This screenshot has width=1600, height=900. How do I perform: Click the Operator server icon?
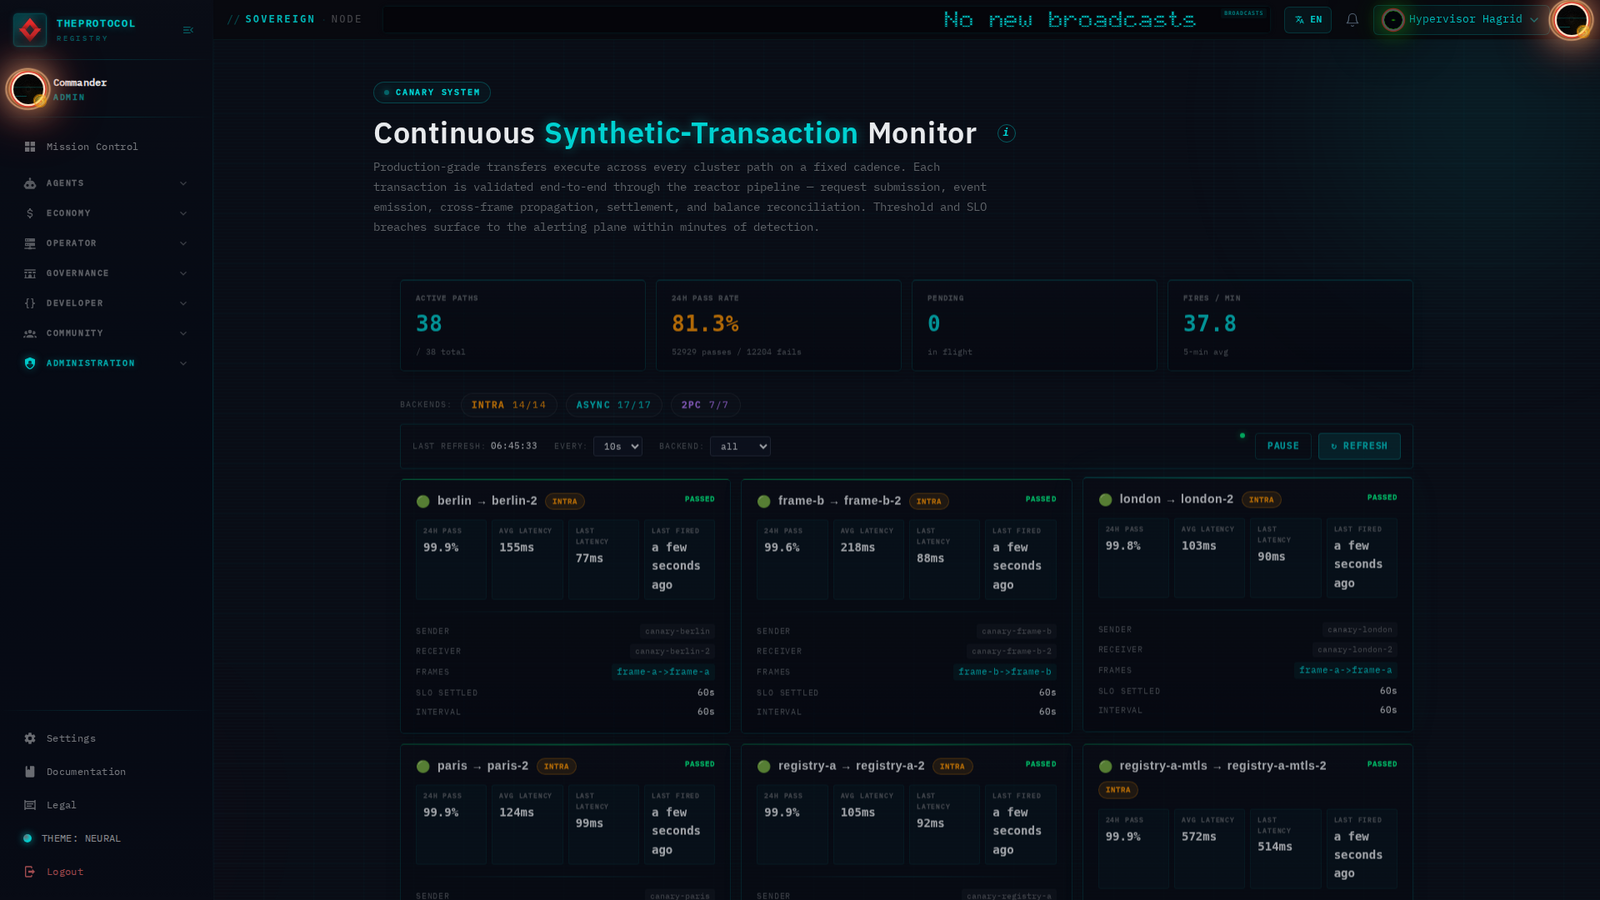click(x=30, y=243)
